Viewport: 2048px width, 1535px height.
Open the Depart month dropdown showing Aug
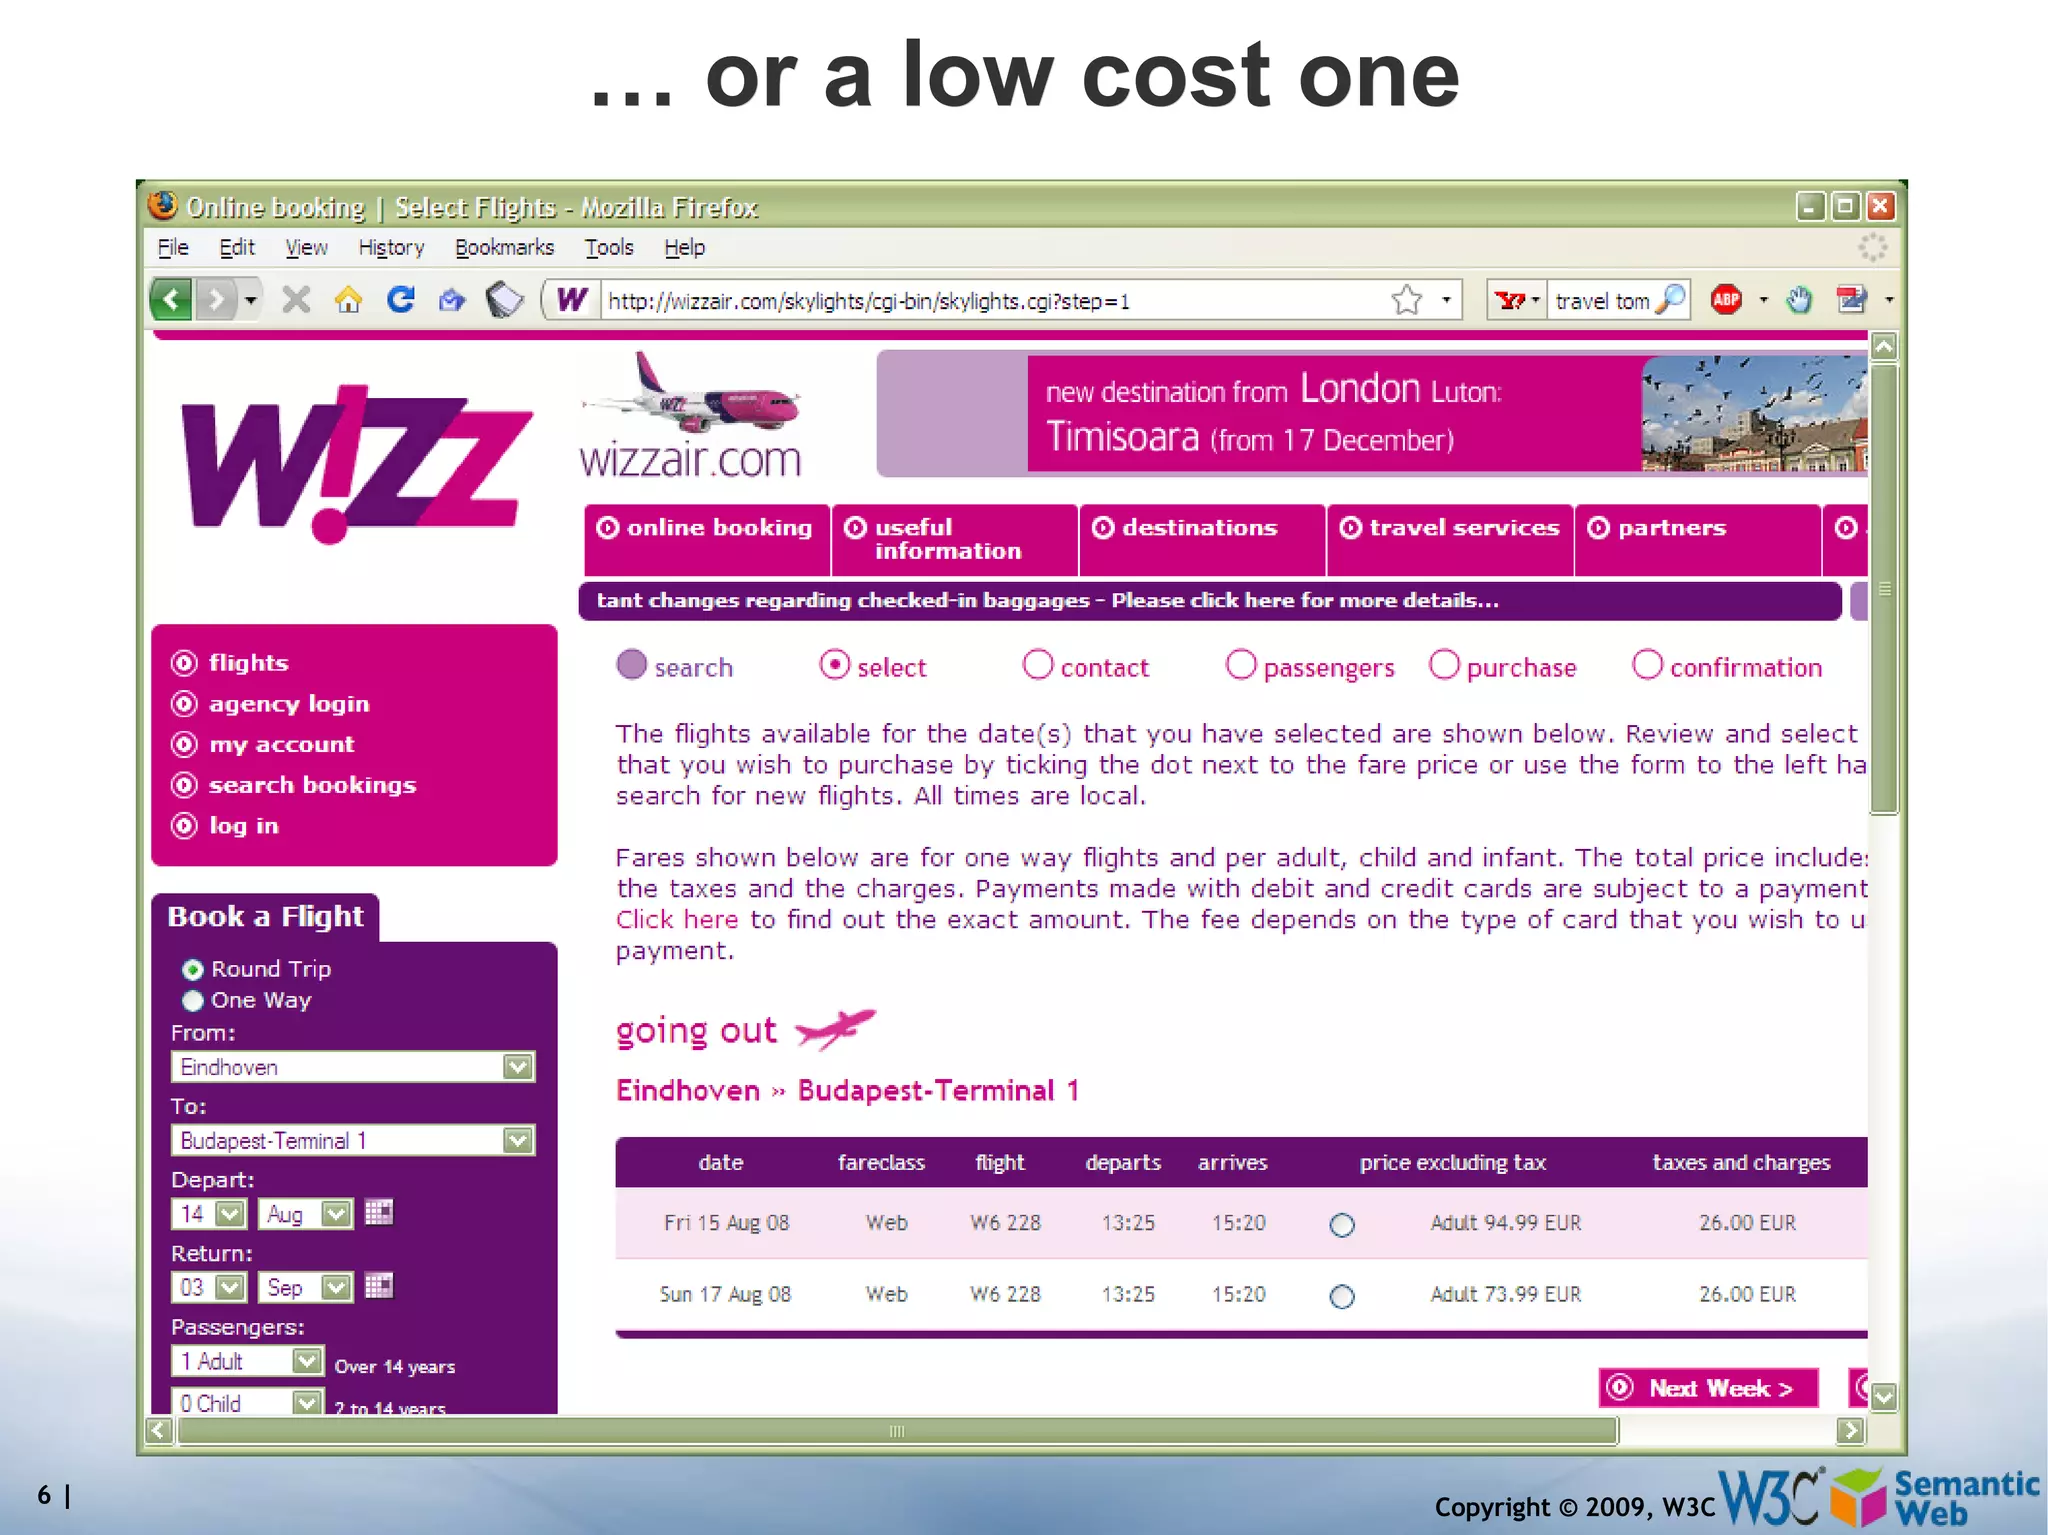point(305,1213)
